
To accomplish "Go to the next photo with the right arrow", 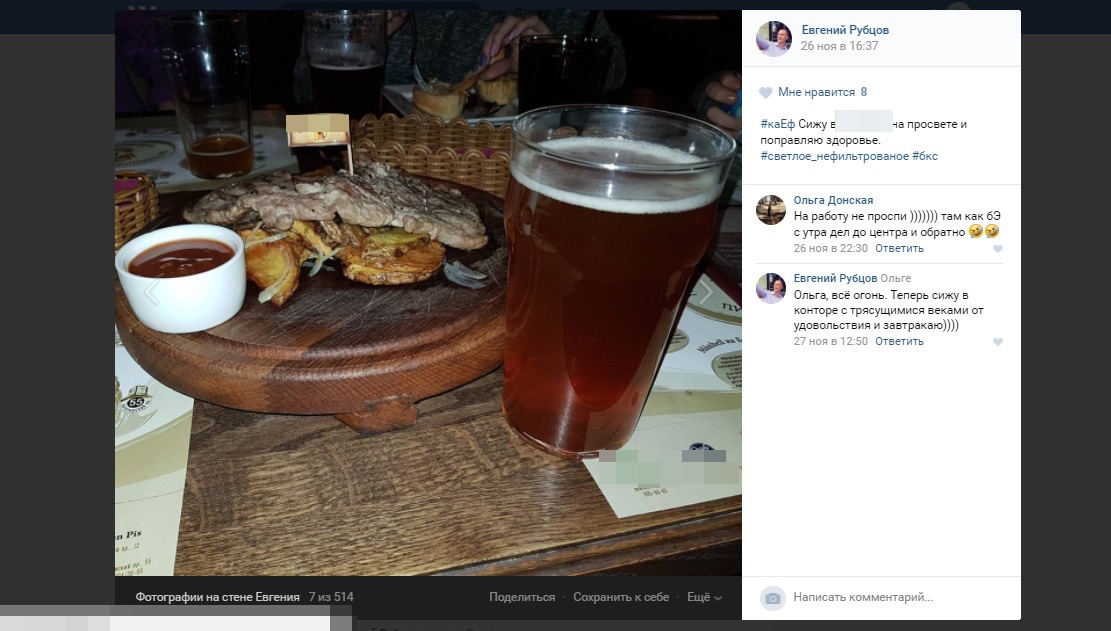I will 706,292.
